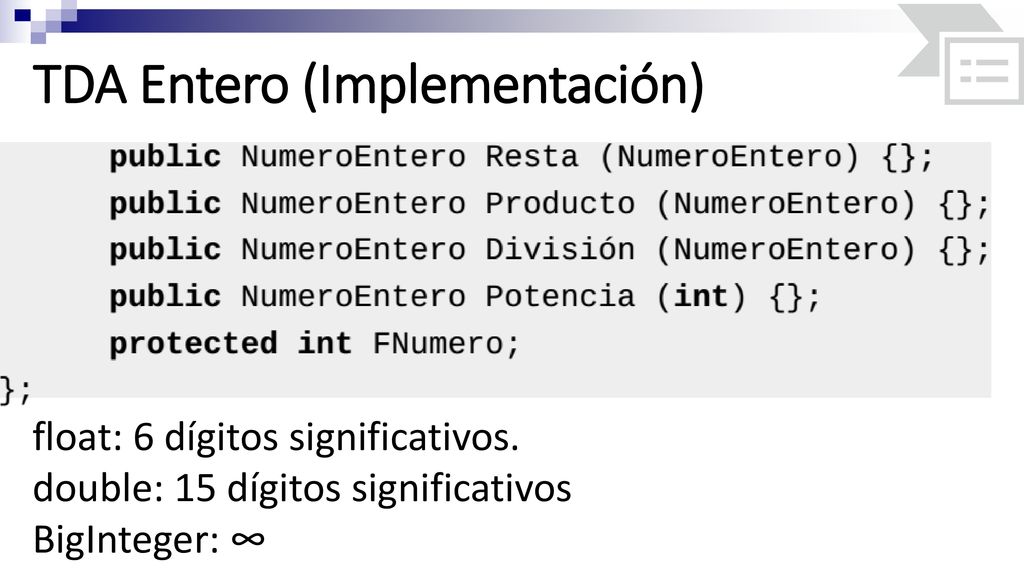Click the 'Producto' method name in code
1024x576 pixels.
560,204
